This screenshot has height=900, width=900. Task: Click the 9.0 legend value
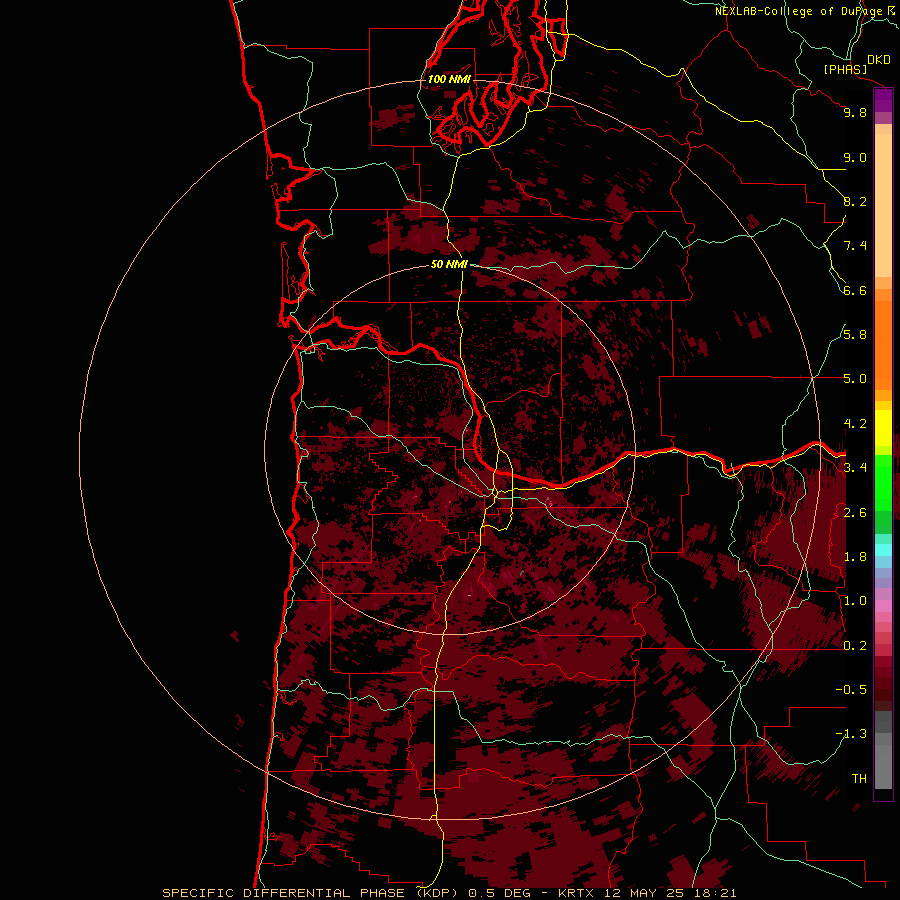point(855,157)
